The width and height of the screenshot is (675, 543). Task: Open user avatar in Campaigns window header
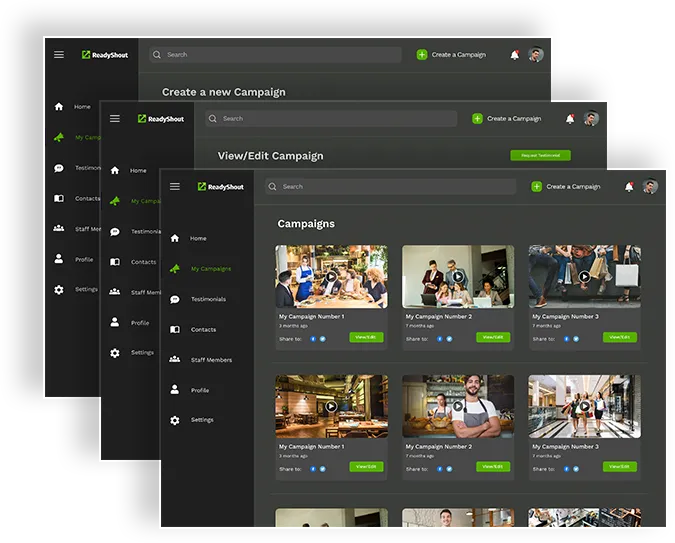pyautogui.click(x=650, y=186)
